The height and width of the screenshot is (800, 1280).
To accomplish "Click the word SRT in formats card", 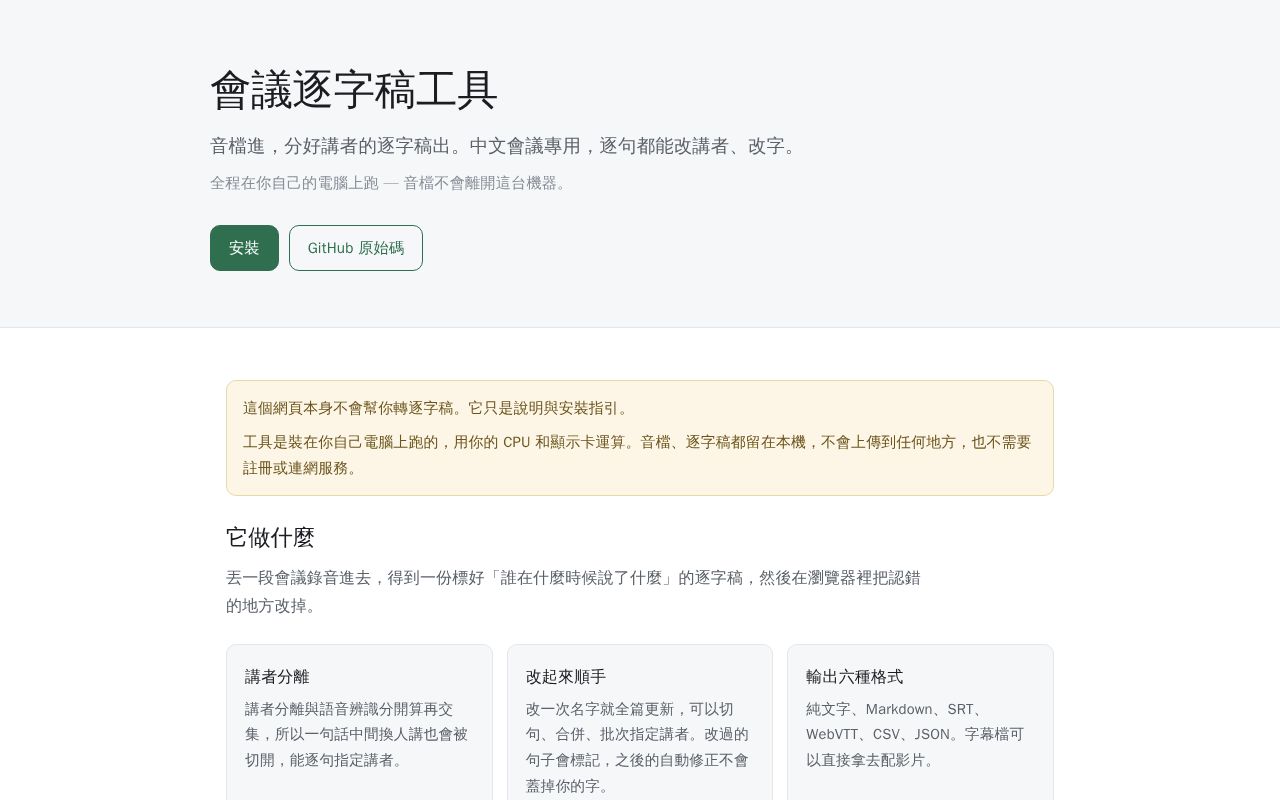I will point(960,709).
